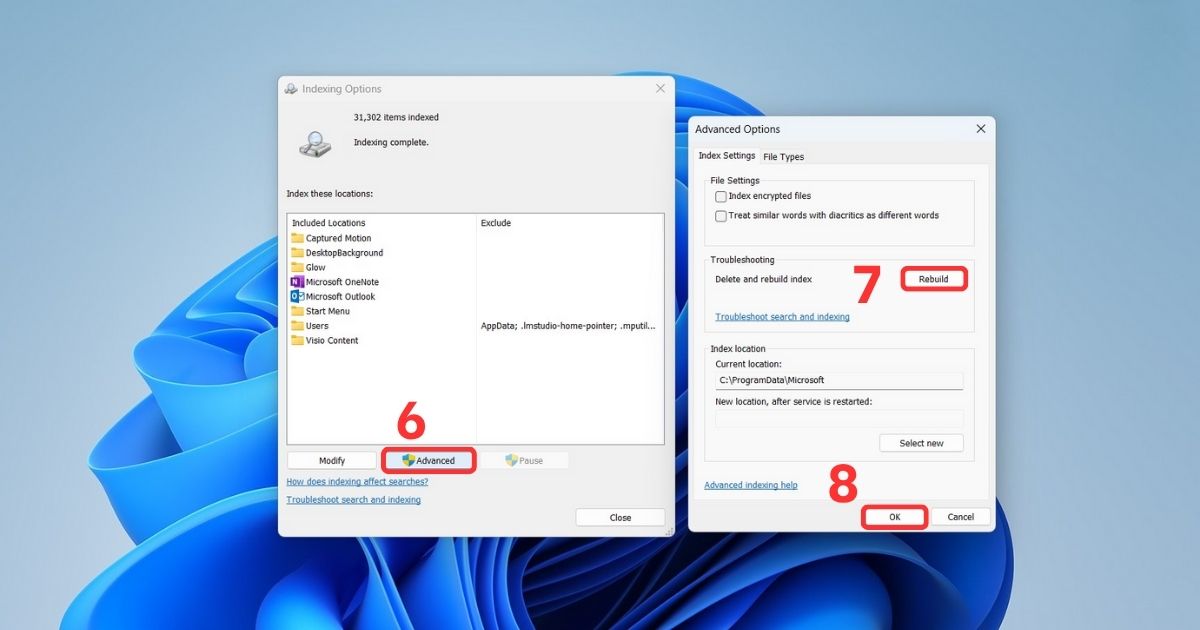Click the Start Menu folder icon
The height and width of the screenshot is (630, 1200).
click(299, 310)
